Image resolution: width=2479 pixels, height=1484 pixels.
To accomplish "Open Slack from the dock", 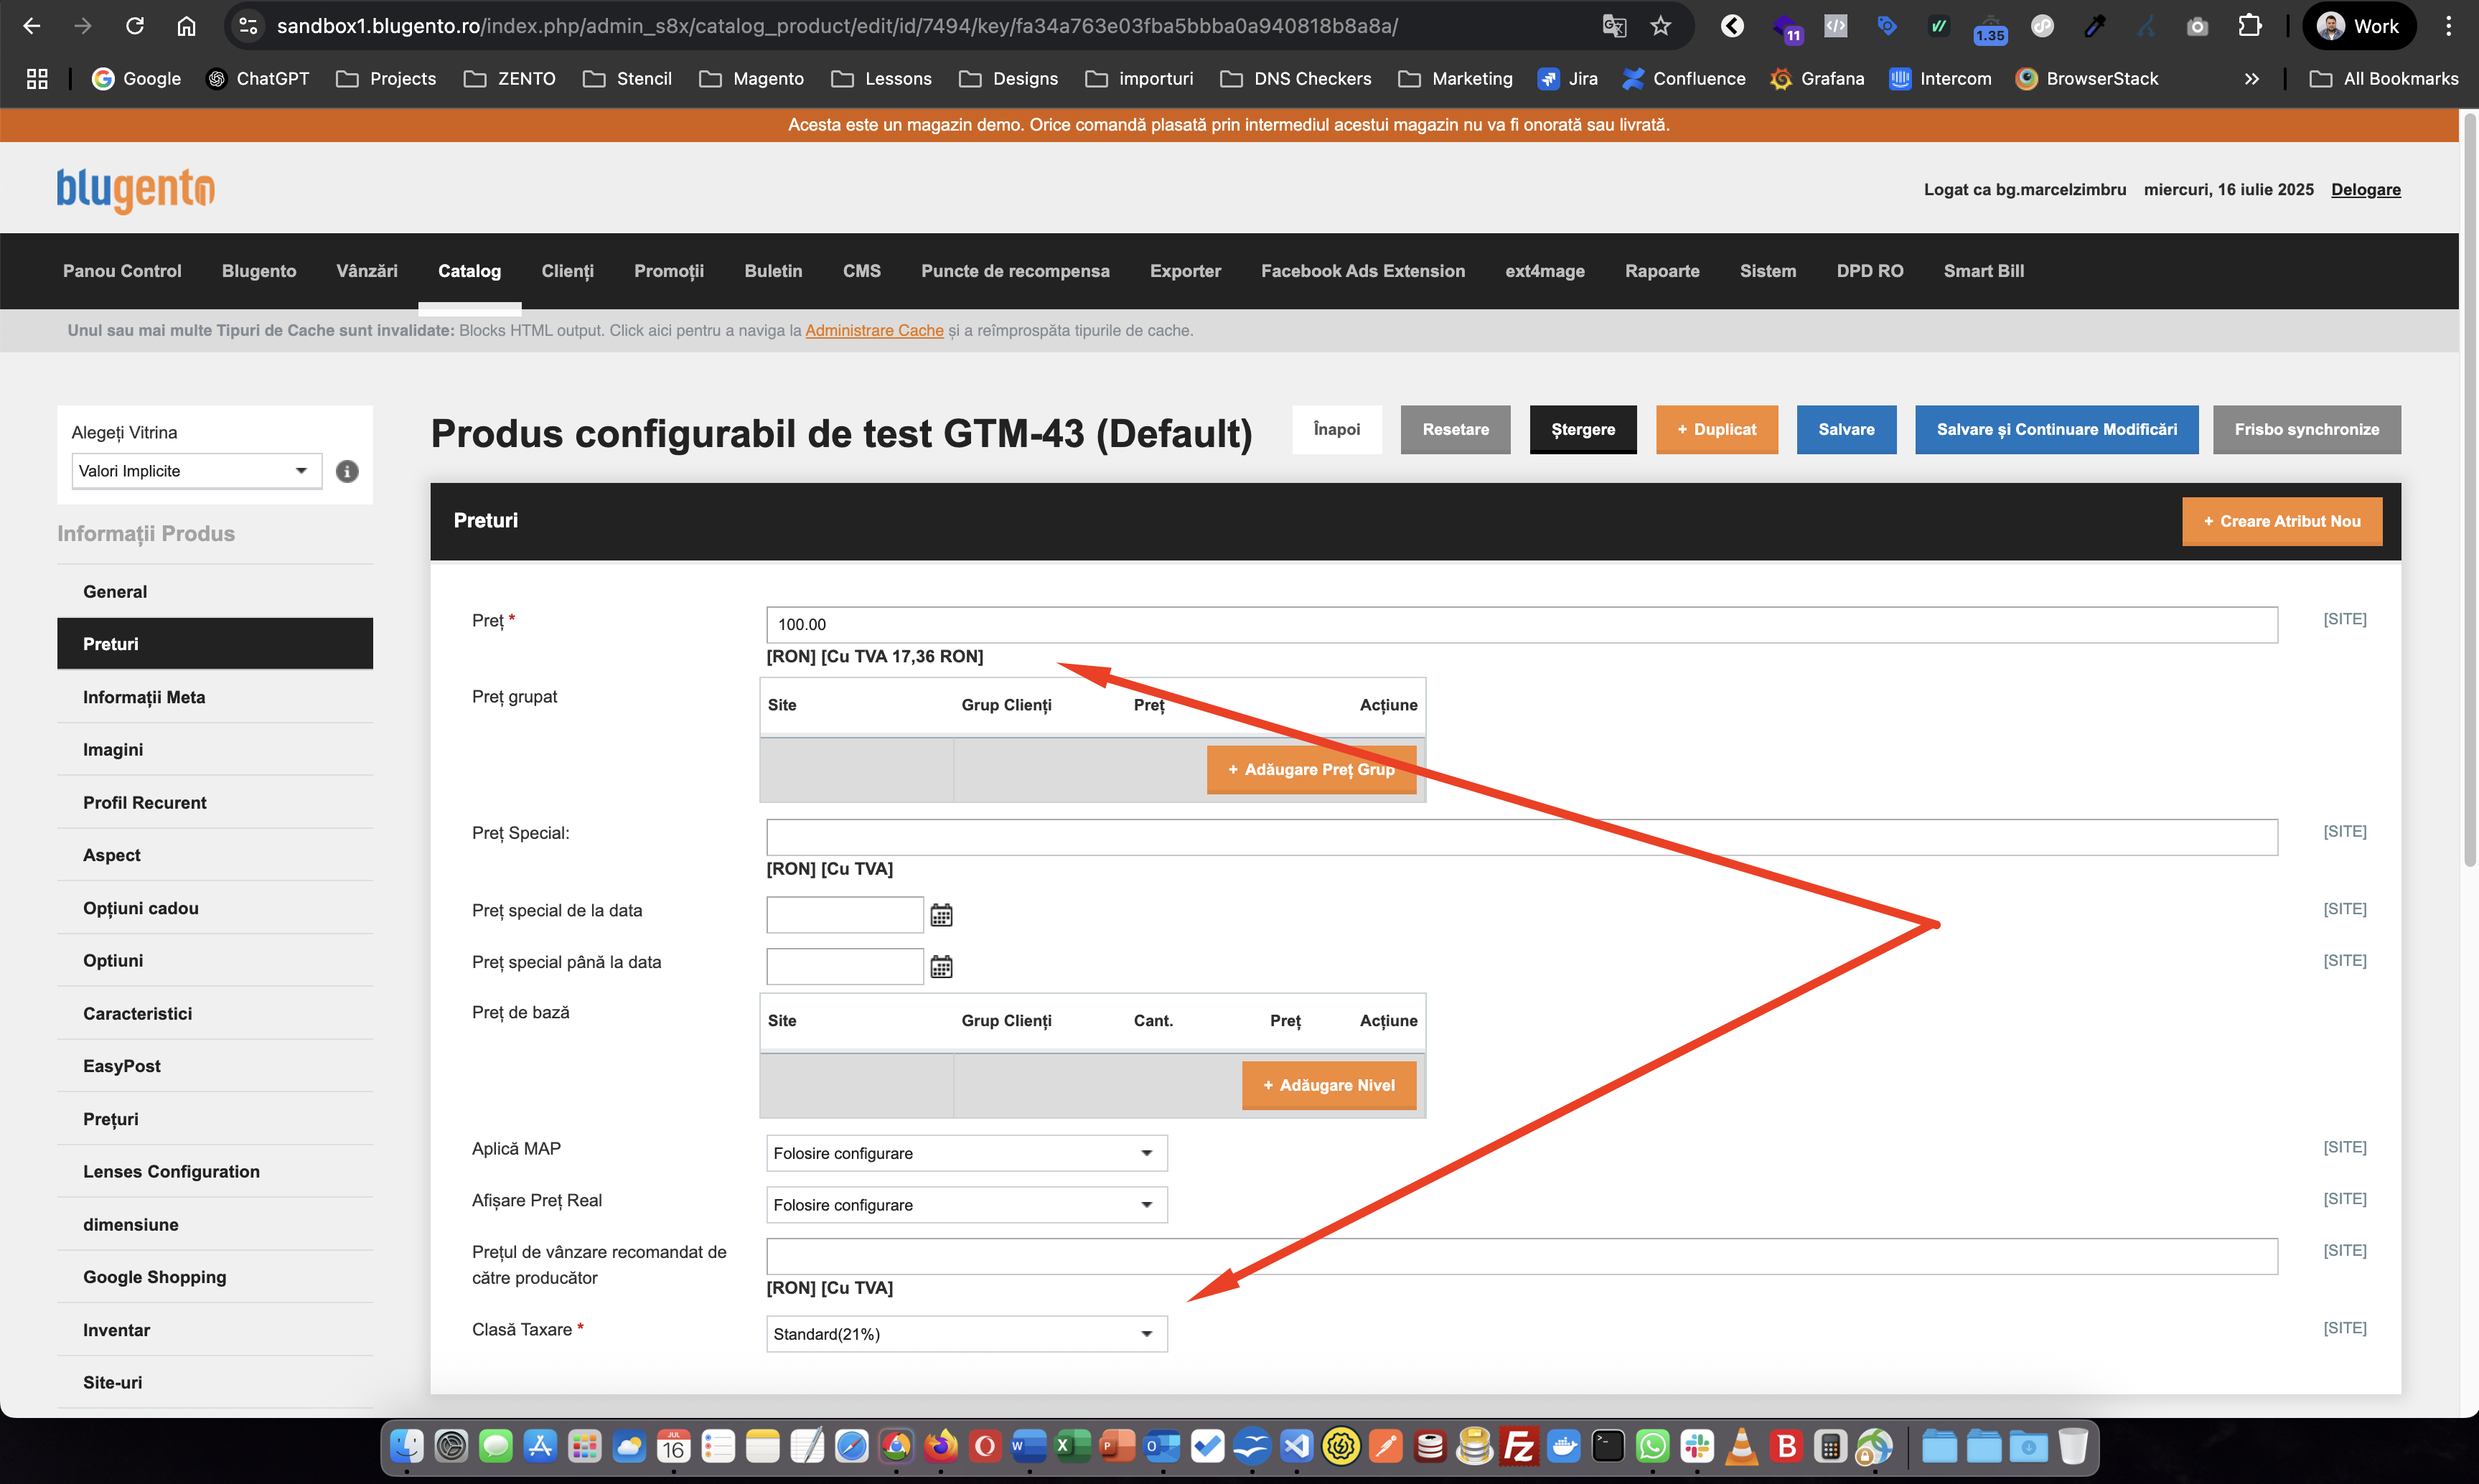I will (1697, 1446).
